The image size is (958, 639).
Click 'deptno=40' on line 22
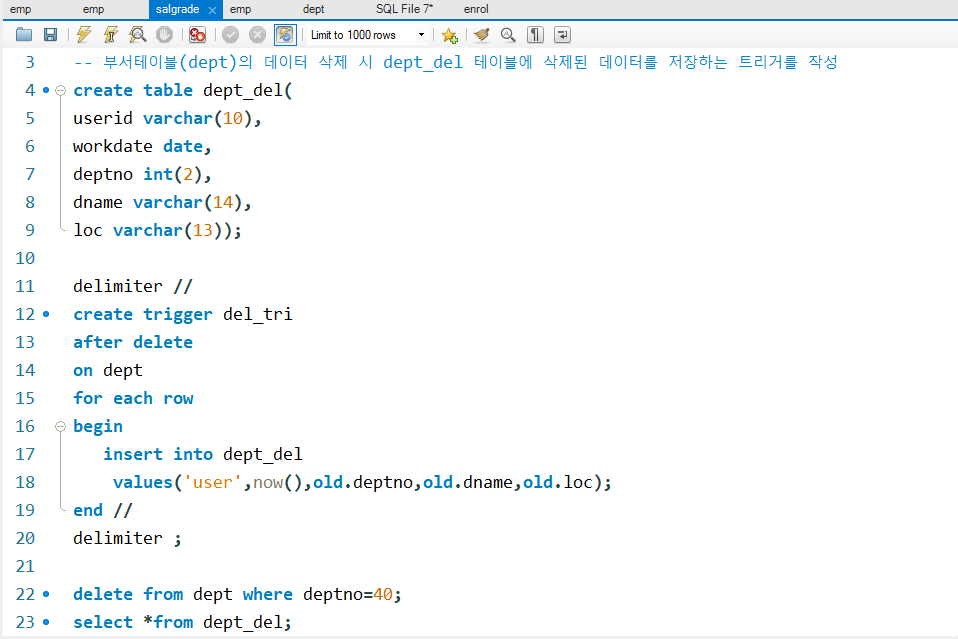348,594
